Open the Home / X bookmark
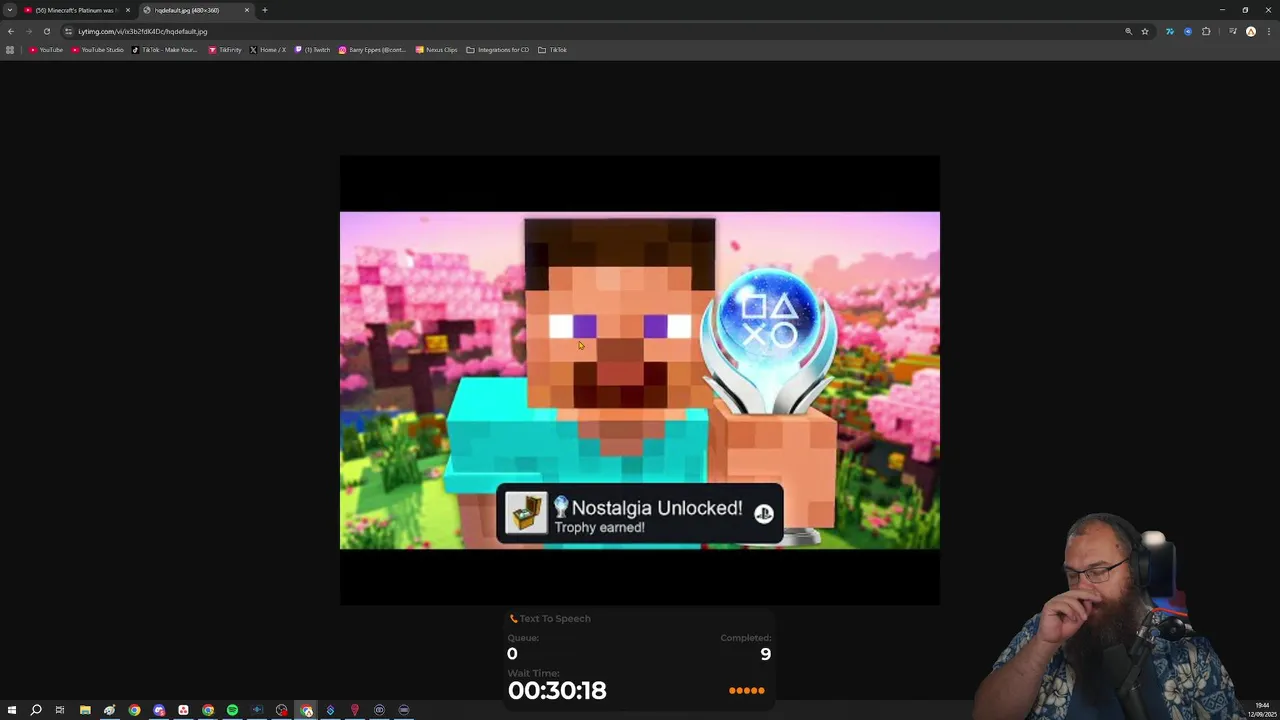 (x=267, y=50)
